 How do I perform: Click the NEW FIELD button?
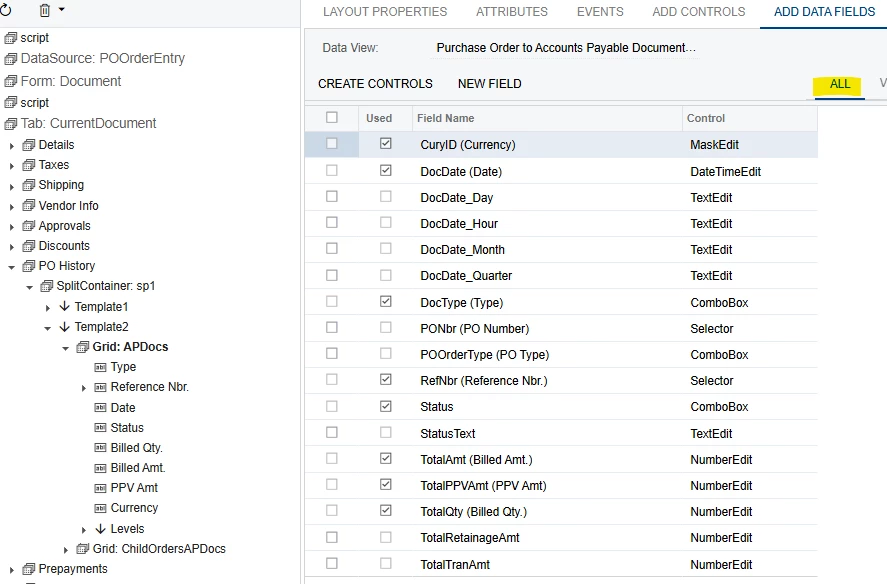pos(489,84)
